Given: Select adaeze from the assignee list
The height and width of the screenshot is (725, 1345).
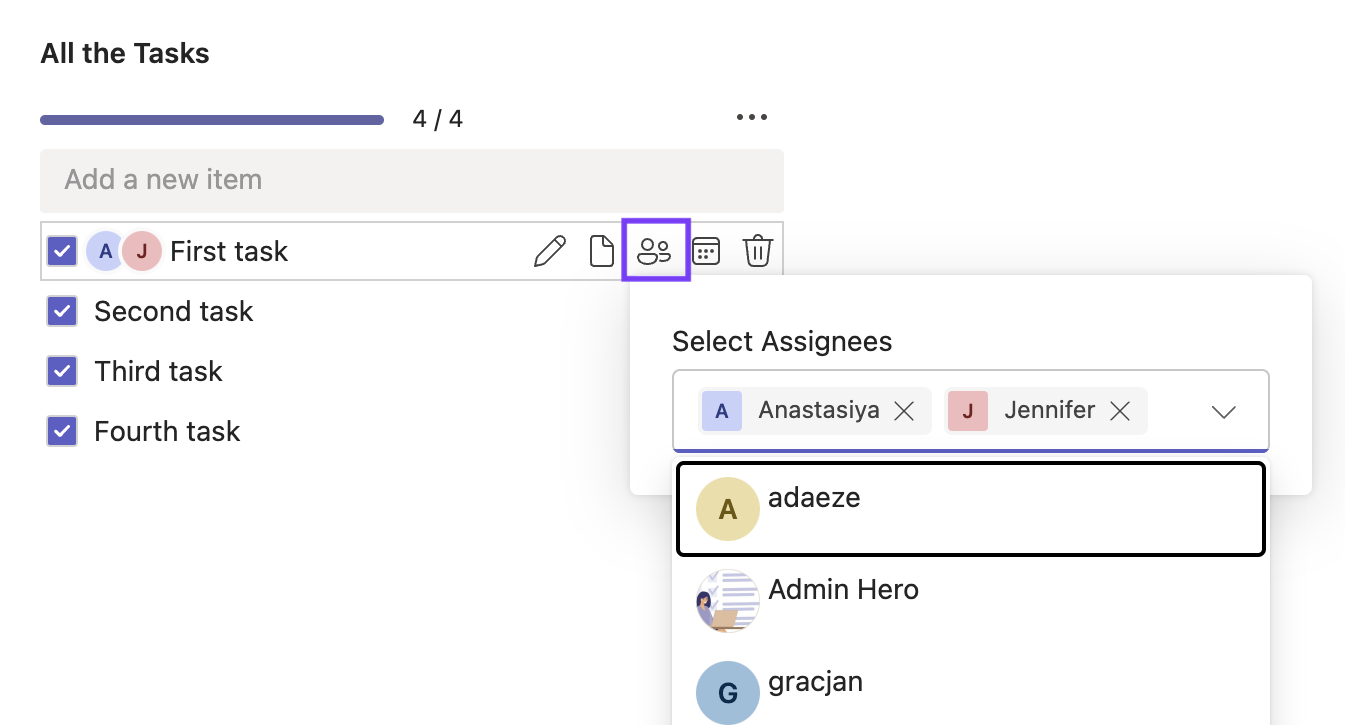Looking at the screenshot, I should 970,509.
